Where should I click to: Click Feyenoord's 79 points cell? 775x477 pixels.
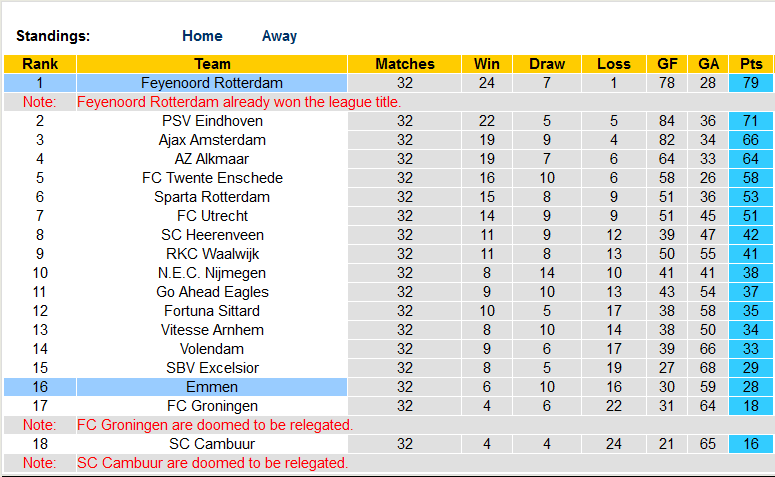[750, 83]
